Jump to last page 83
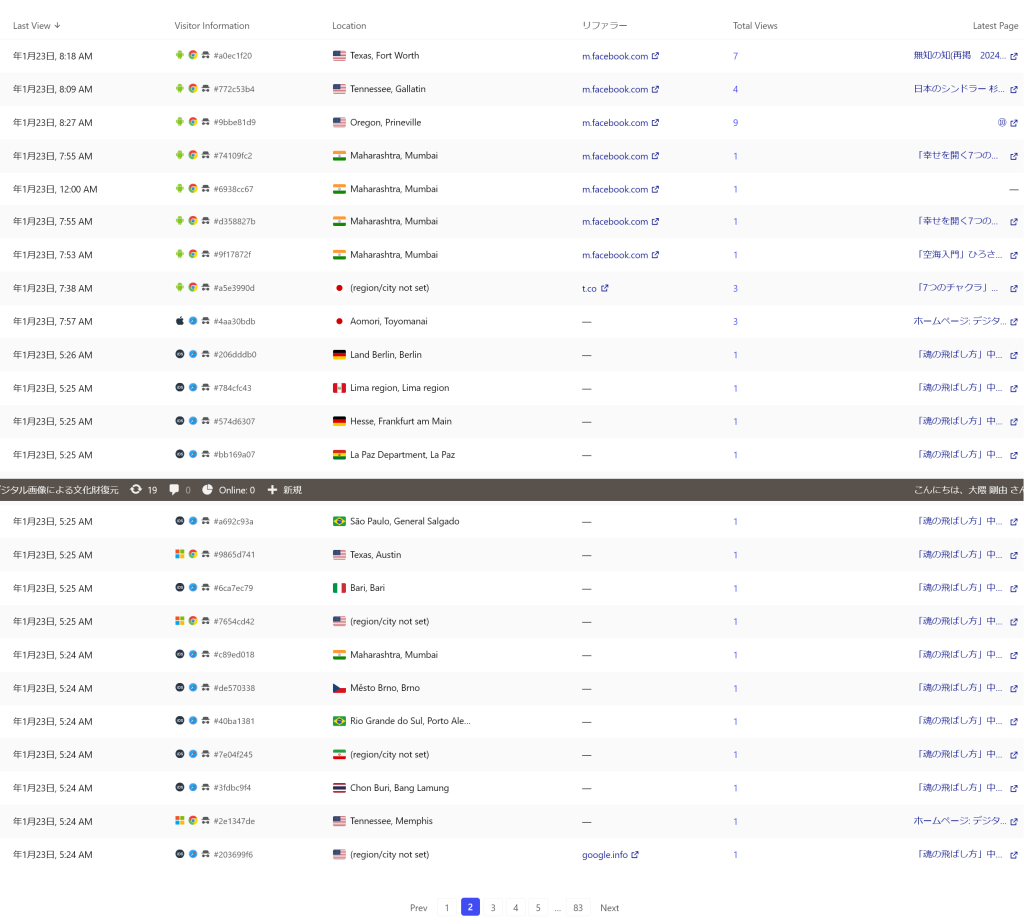The height and width of the screenshot is (922, 1024). point(578,908)
